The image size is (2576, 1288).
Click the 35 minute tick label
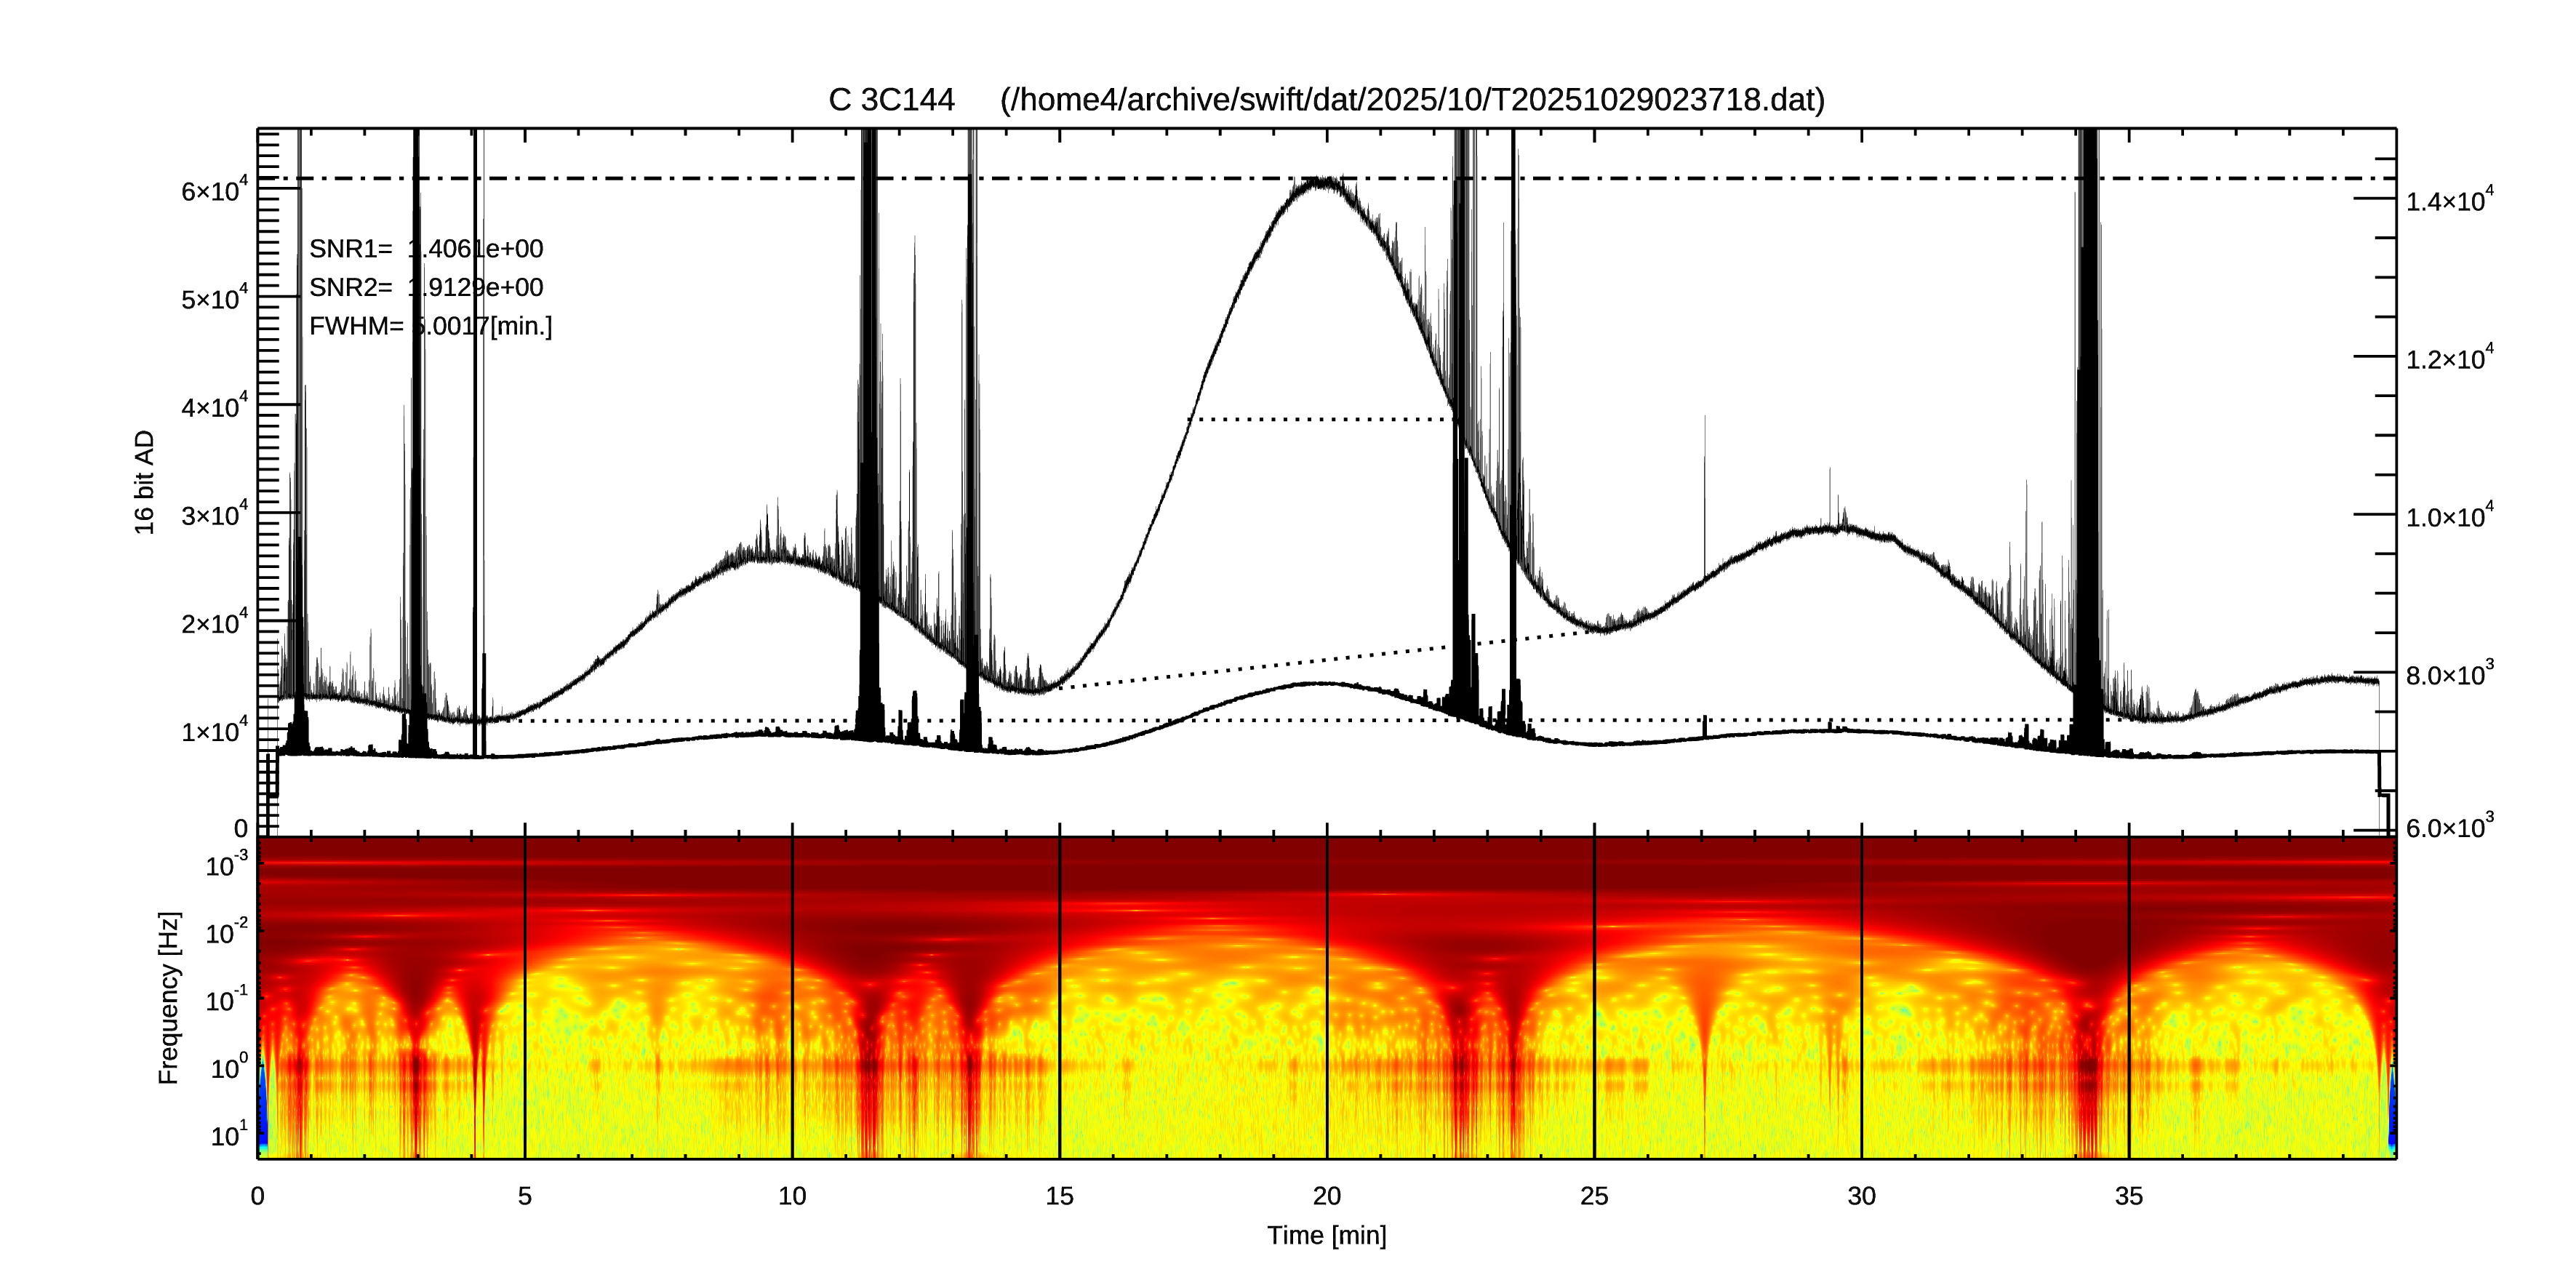point(2129,1196)
